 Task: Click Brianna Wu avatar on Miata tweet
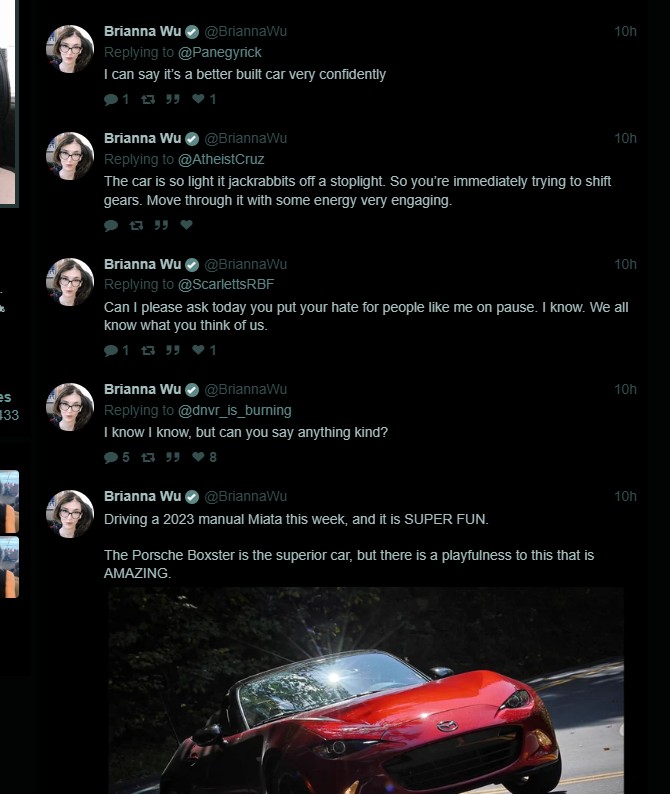(70, 513)
